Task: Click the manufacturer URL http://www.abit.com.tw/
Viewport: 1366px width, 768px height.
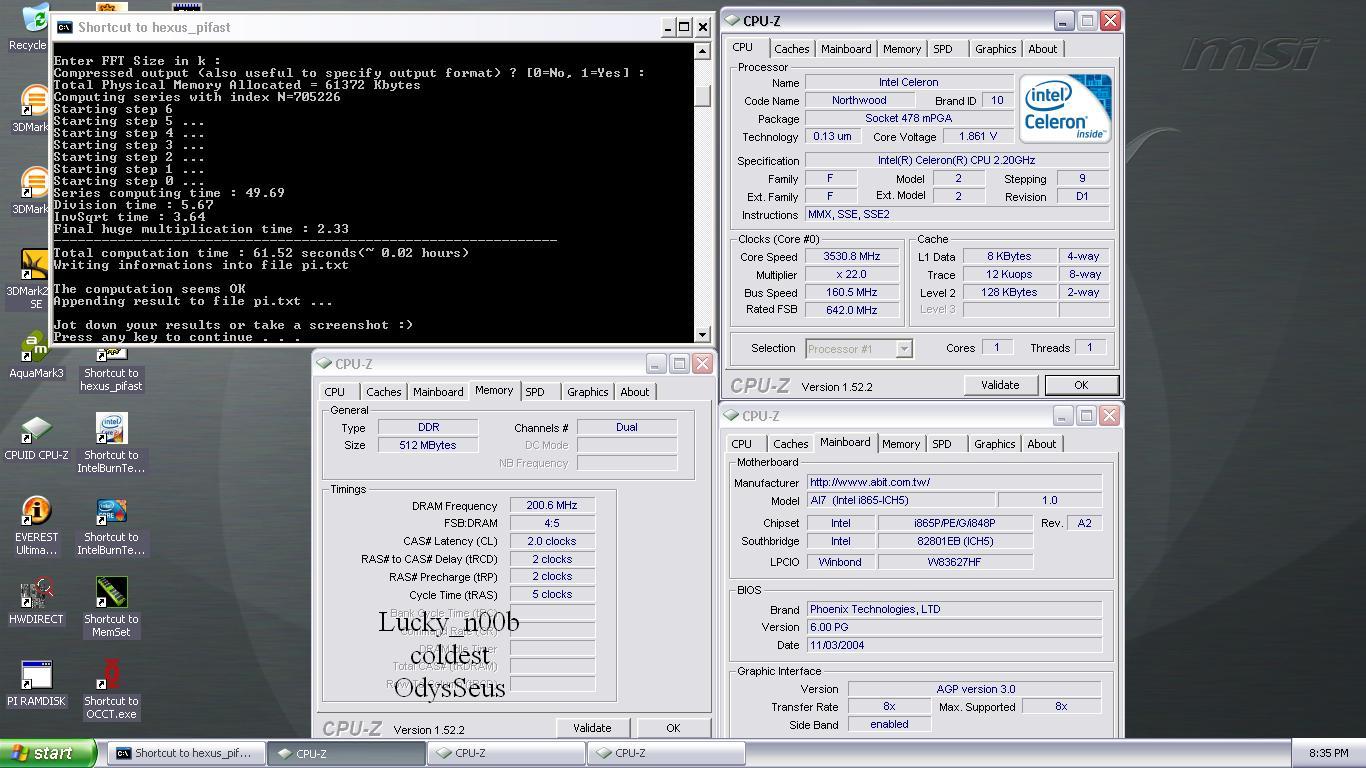Action: point(954,482)
